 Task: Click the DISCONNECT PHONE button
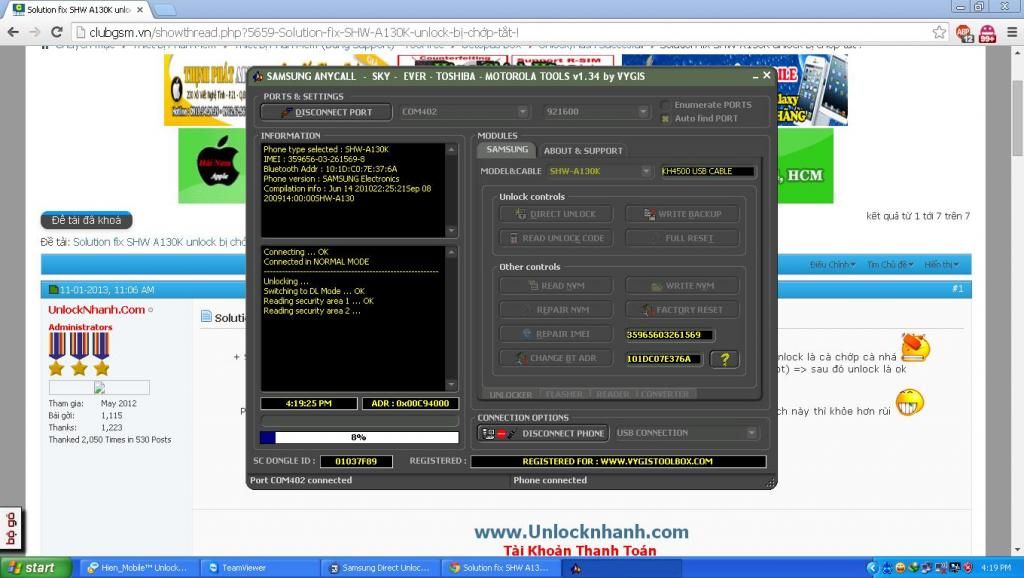pyautogui.click(x=543, y=433)
